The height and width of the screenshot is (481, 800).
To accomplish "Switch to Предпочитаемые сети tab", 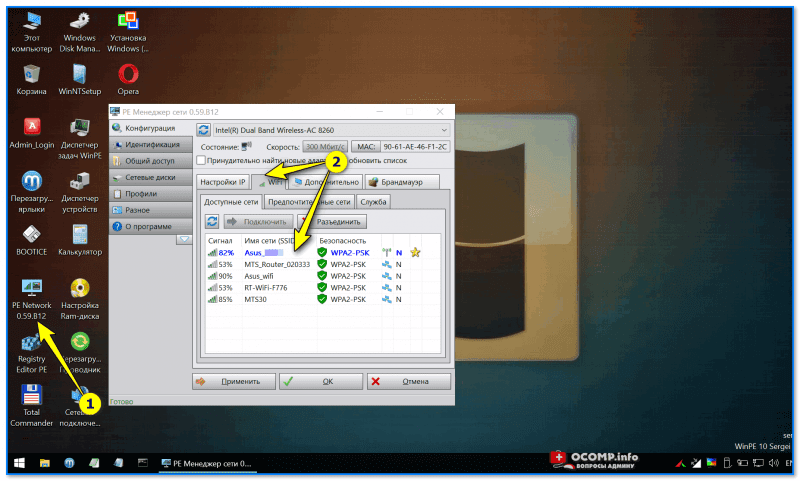I will click(309, 202).
